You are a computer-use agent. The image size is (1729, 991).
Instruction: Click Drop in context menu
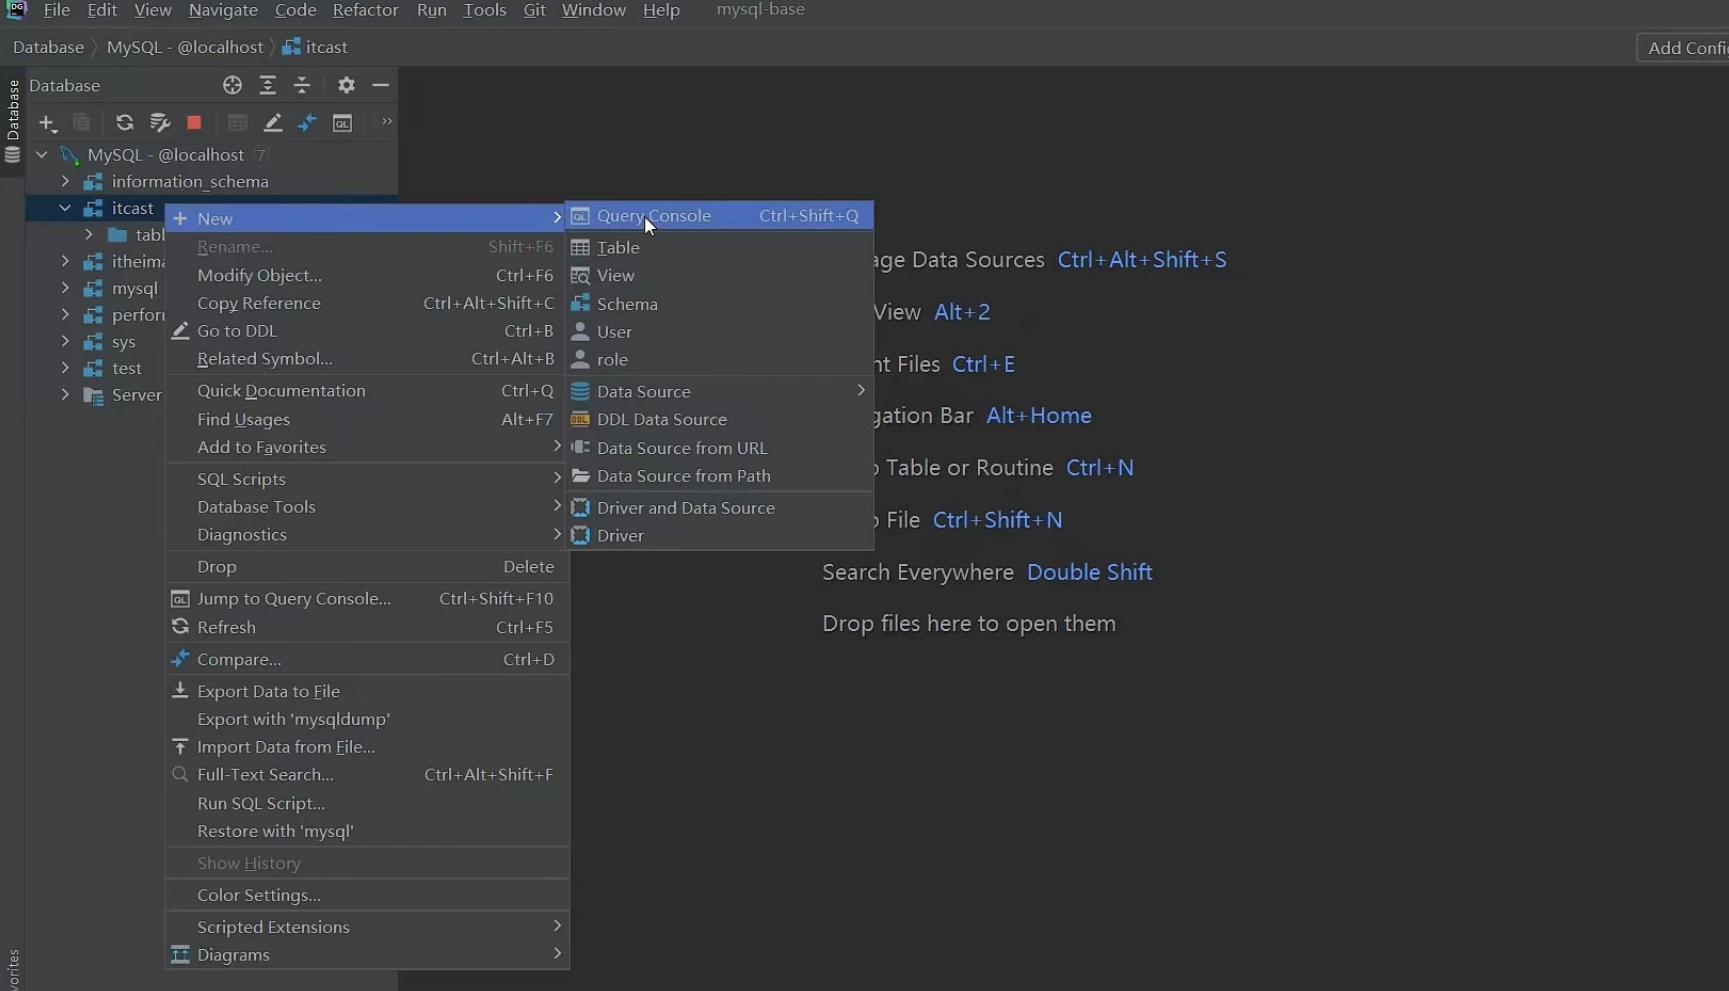tap(367, 567)
